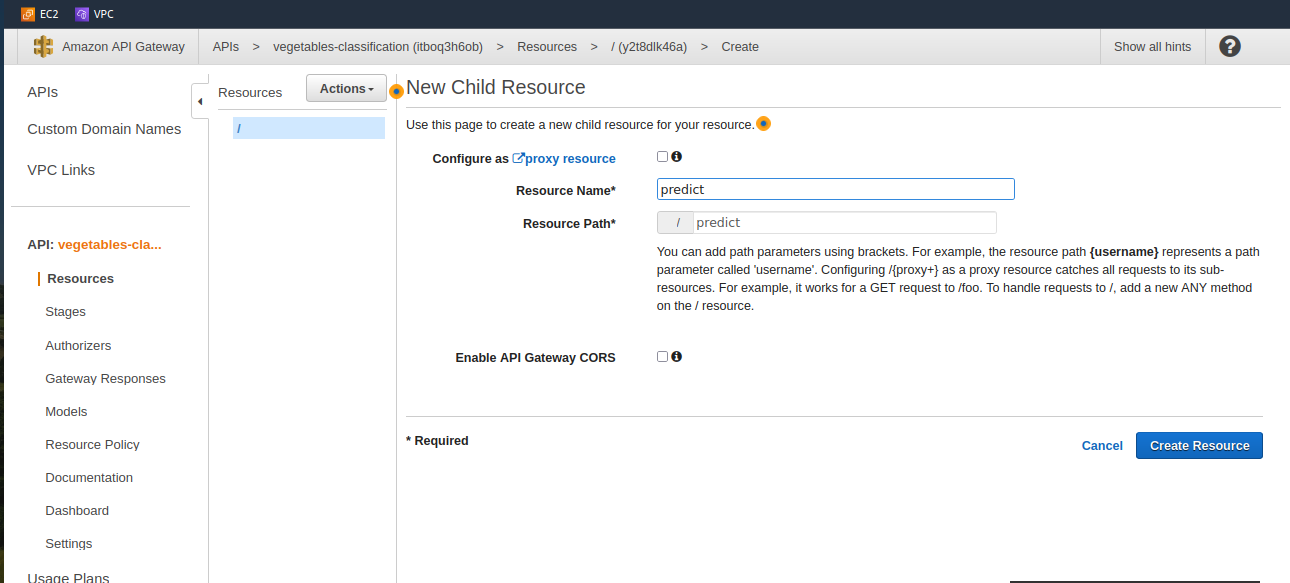Select the root / resource in tree

click(309, 128)
